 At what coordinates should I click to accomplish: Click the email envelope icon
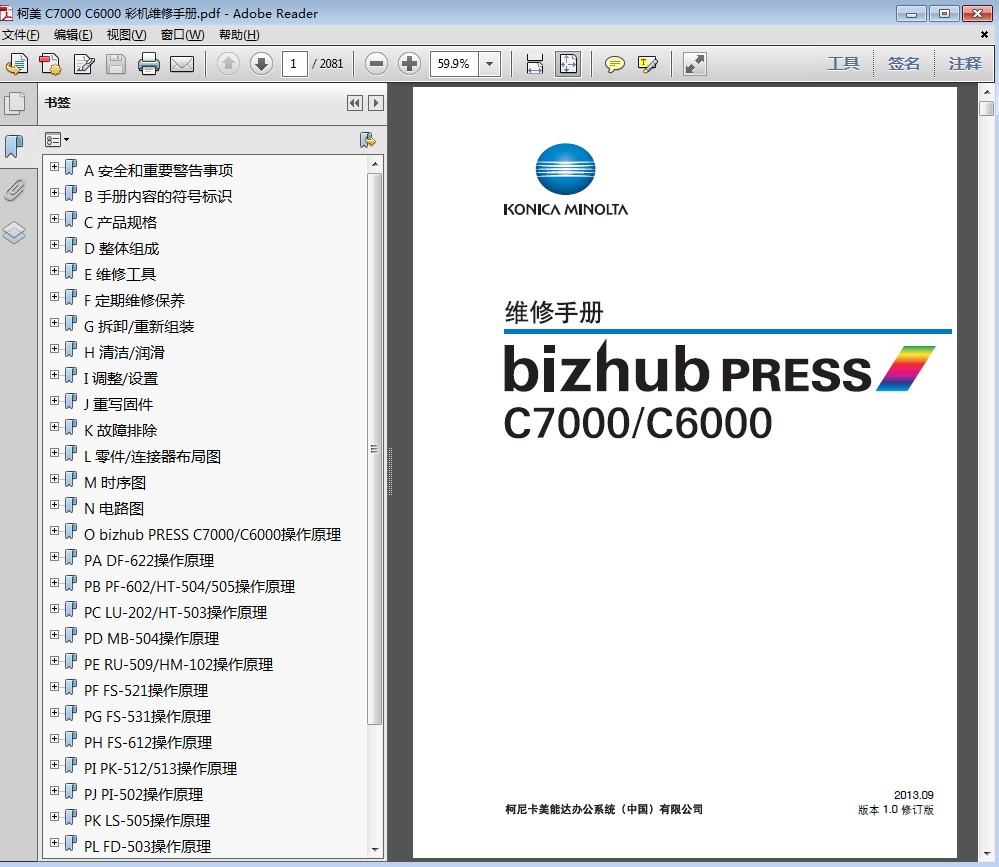[x=182, y=64]
